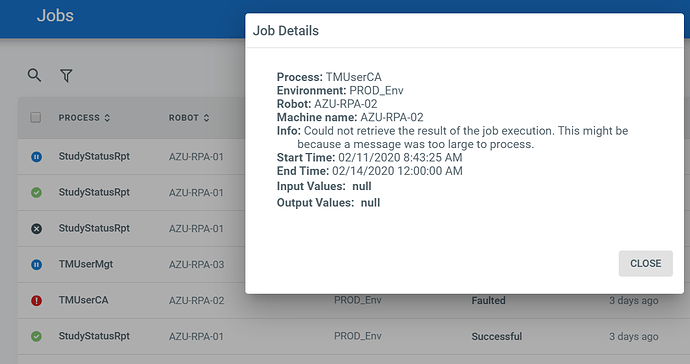Image resolution: width=690 pixels, height=364 pixels.
Task: Click the Job Details dialog heading
Action: 286,31
